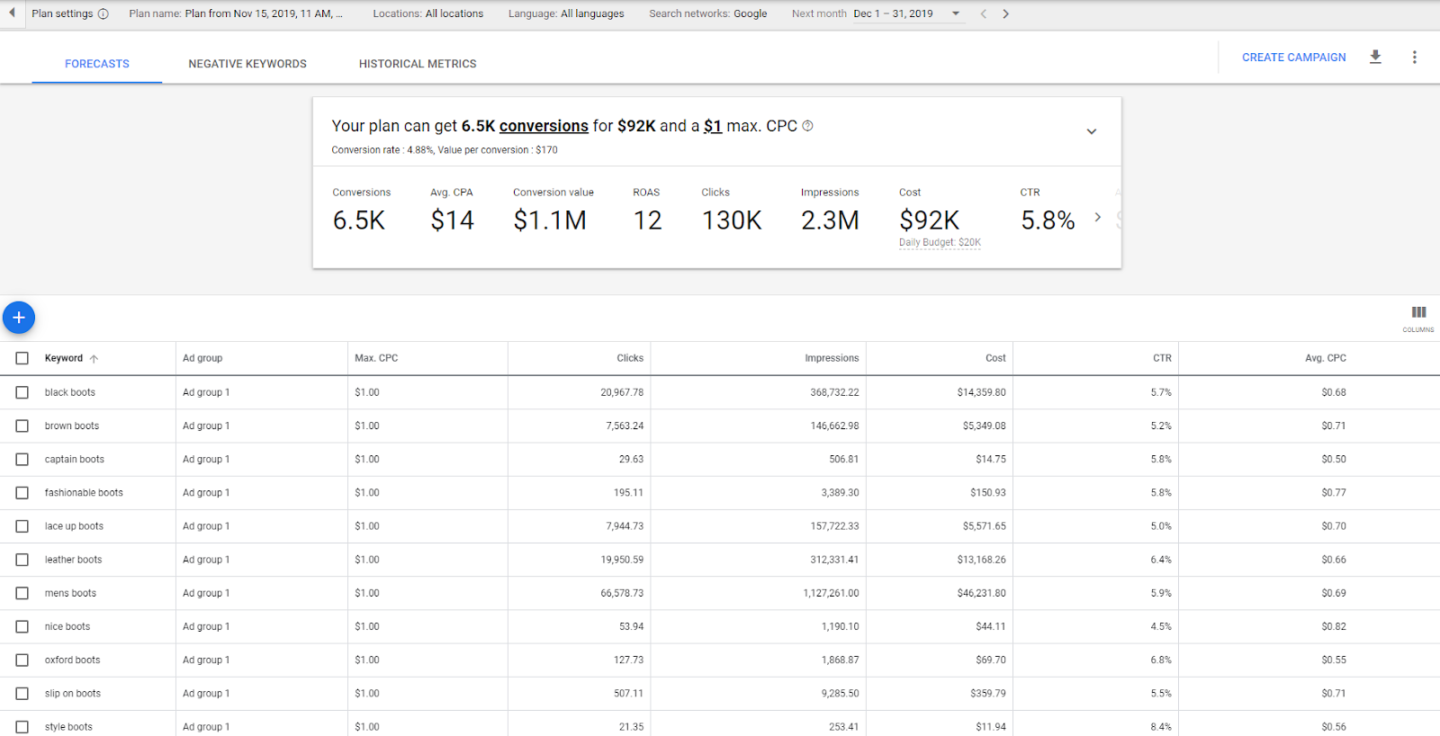
Task: Open the Columns selector icon
Action: tap(1418, 313)
